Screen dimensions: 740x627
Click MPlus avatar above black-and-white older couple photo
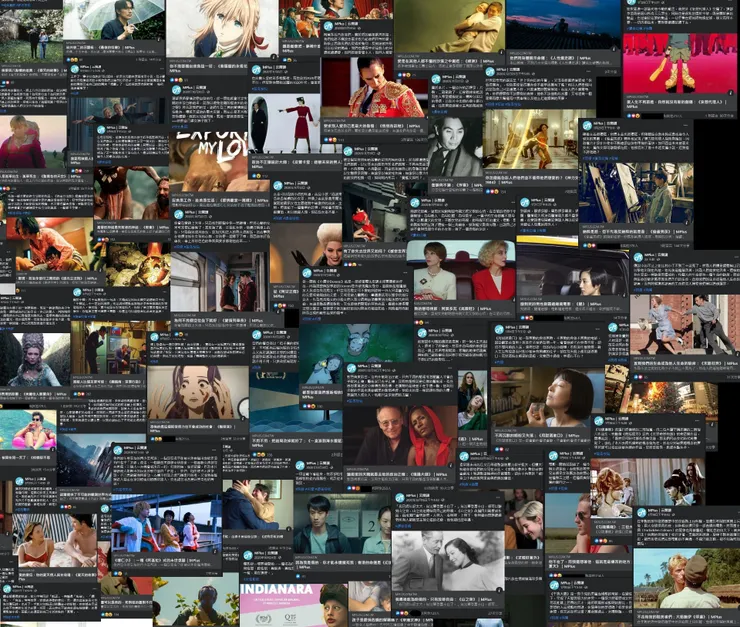[400, 498]
